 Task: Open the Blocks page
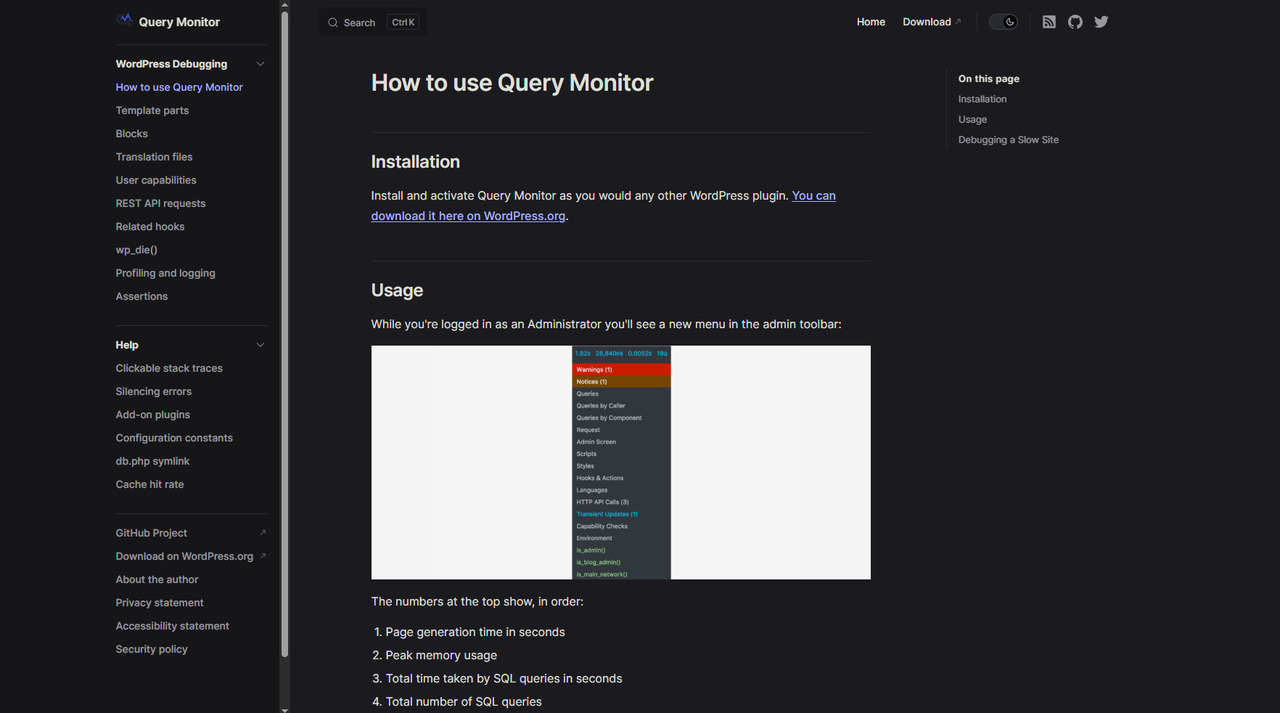point(132,134)
